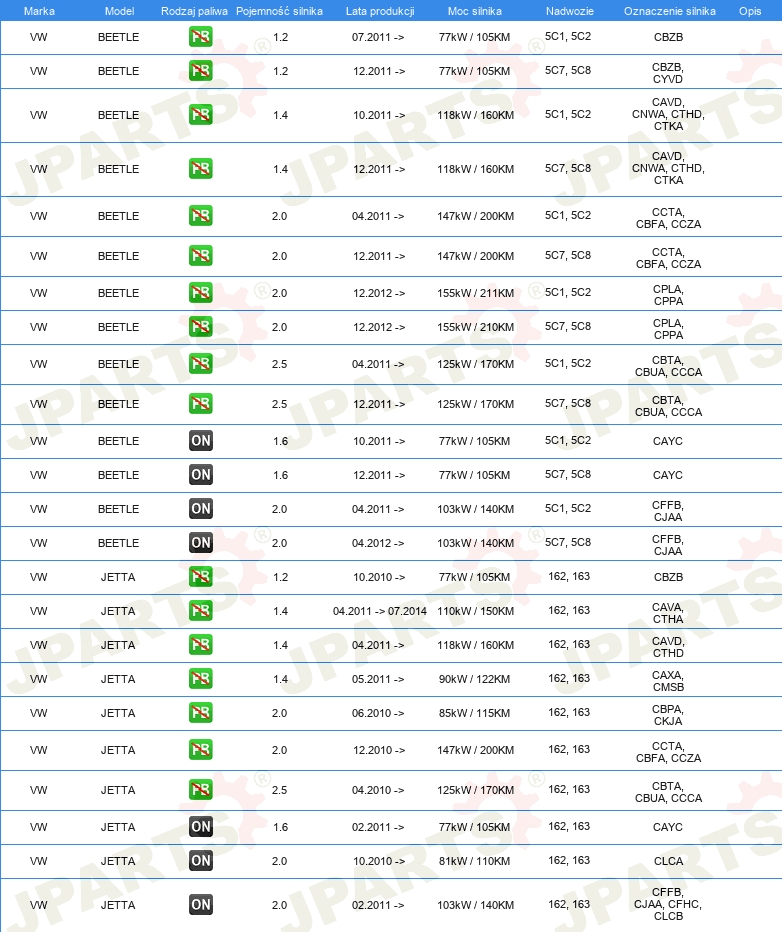Click petrol icon in Jetta 2.5 04.2010 row

pos(201,789)
